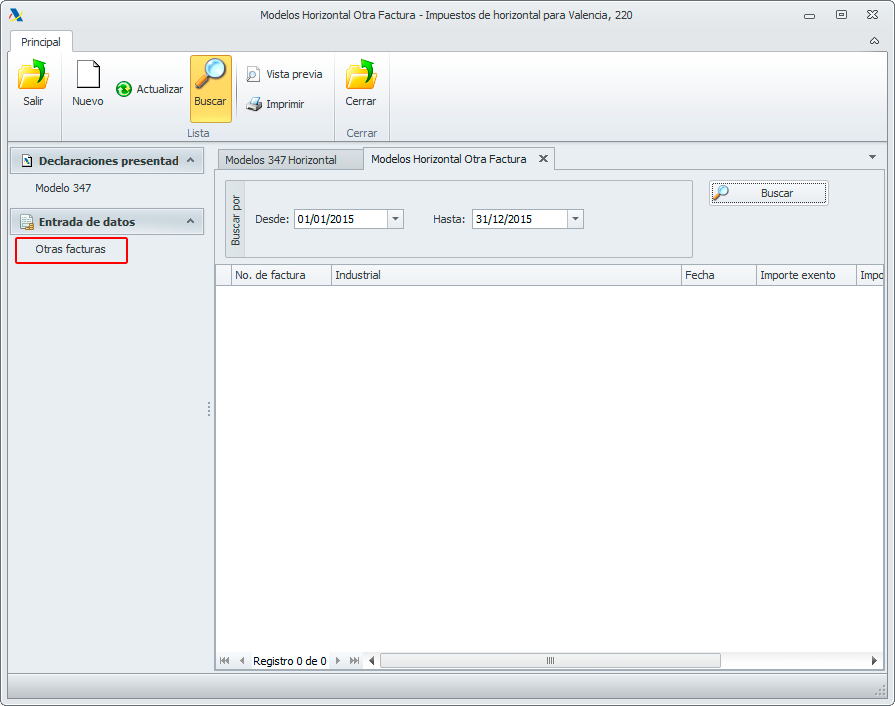Open the Hasta date dropdown
895x706 pixels.
coord(575,219)
